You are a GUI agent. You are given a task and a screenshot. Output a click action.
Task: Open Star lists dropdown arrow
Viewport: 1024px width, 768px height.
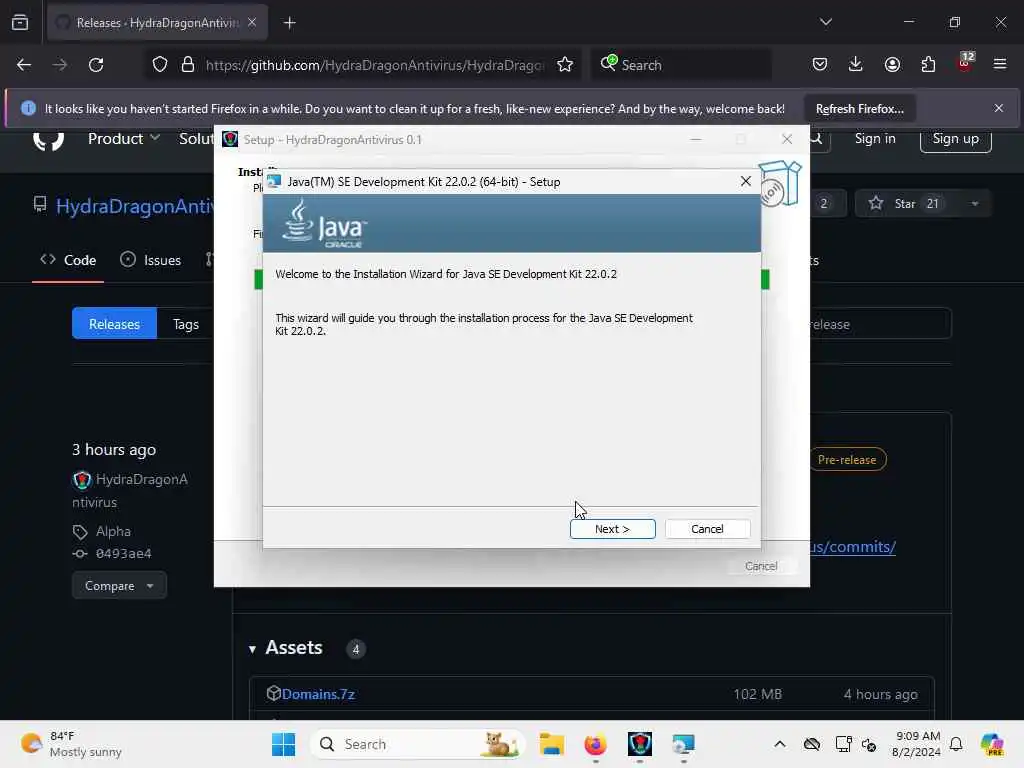tap(974, 204)
